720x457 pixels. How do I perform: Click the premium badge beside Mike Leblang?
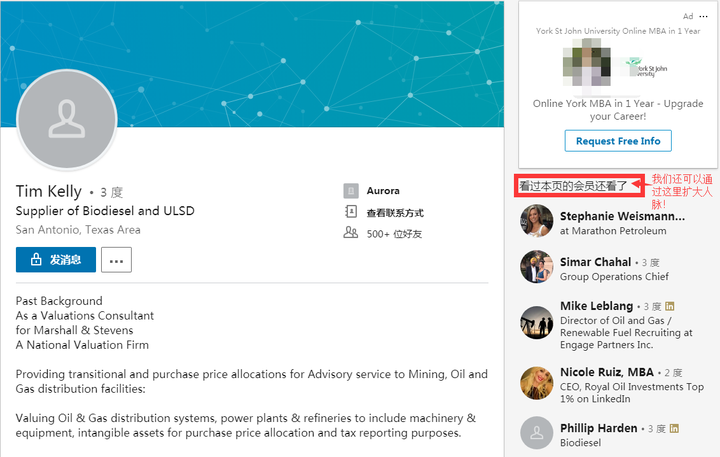click(669, 306)
